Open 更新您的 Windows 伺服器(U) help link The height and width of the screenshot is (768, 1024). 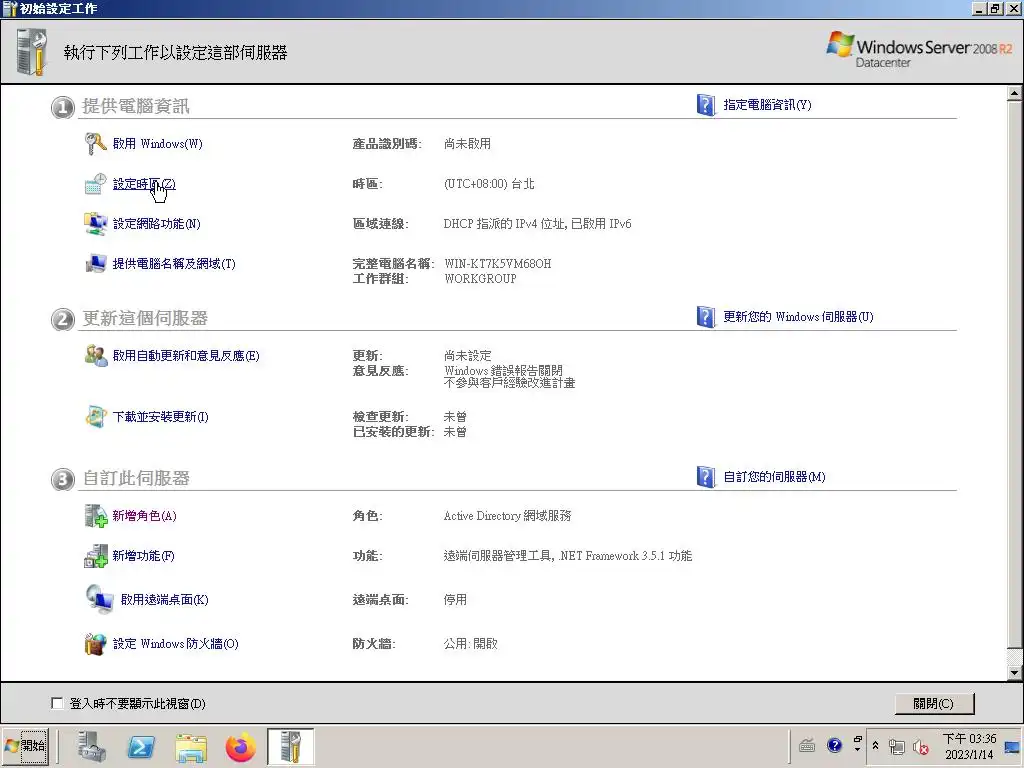pyautogui.click(x=798, y=317)
